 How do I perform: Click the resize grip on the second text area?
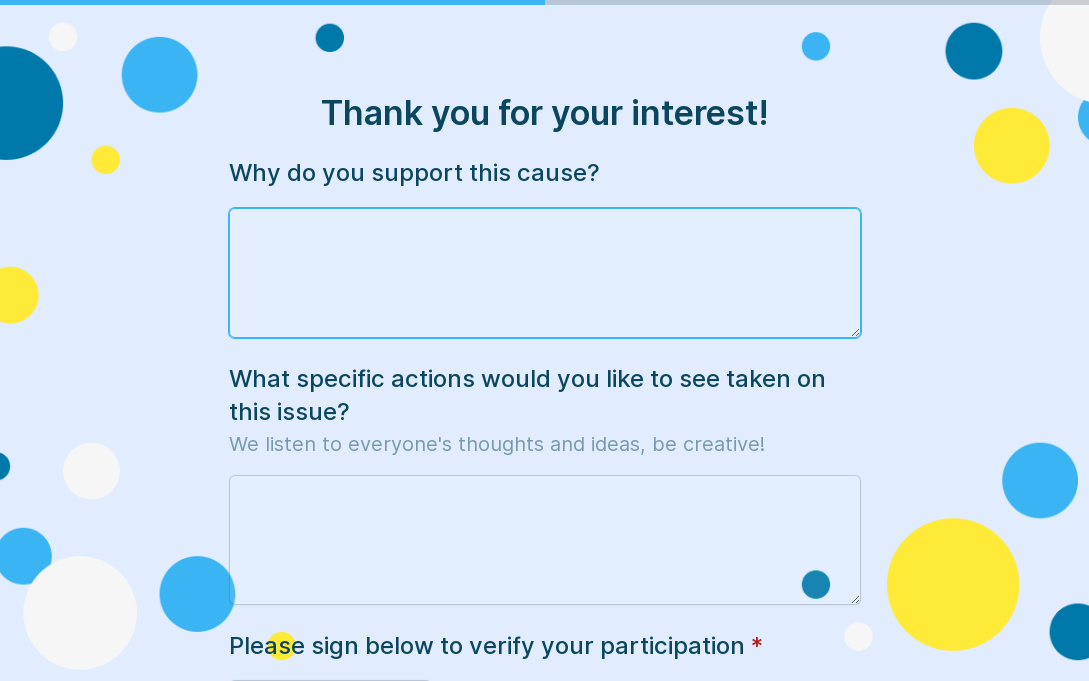tap(855, 599)
